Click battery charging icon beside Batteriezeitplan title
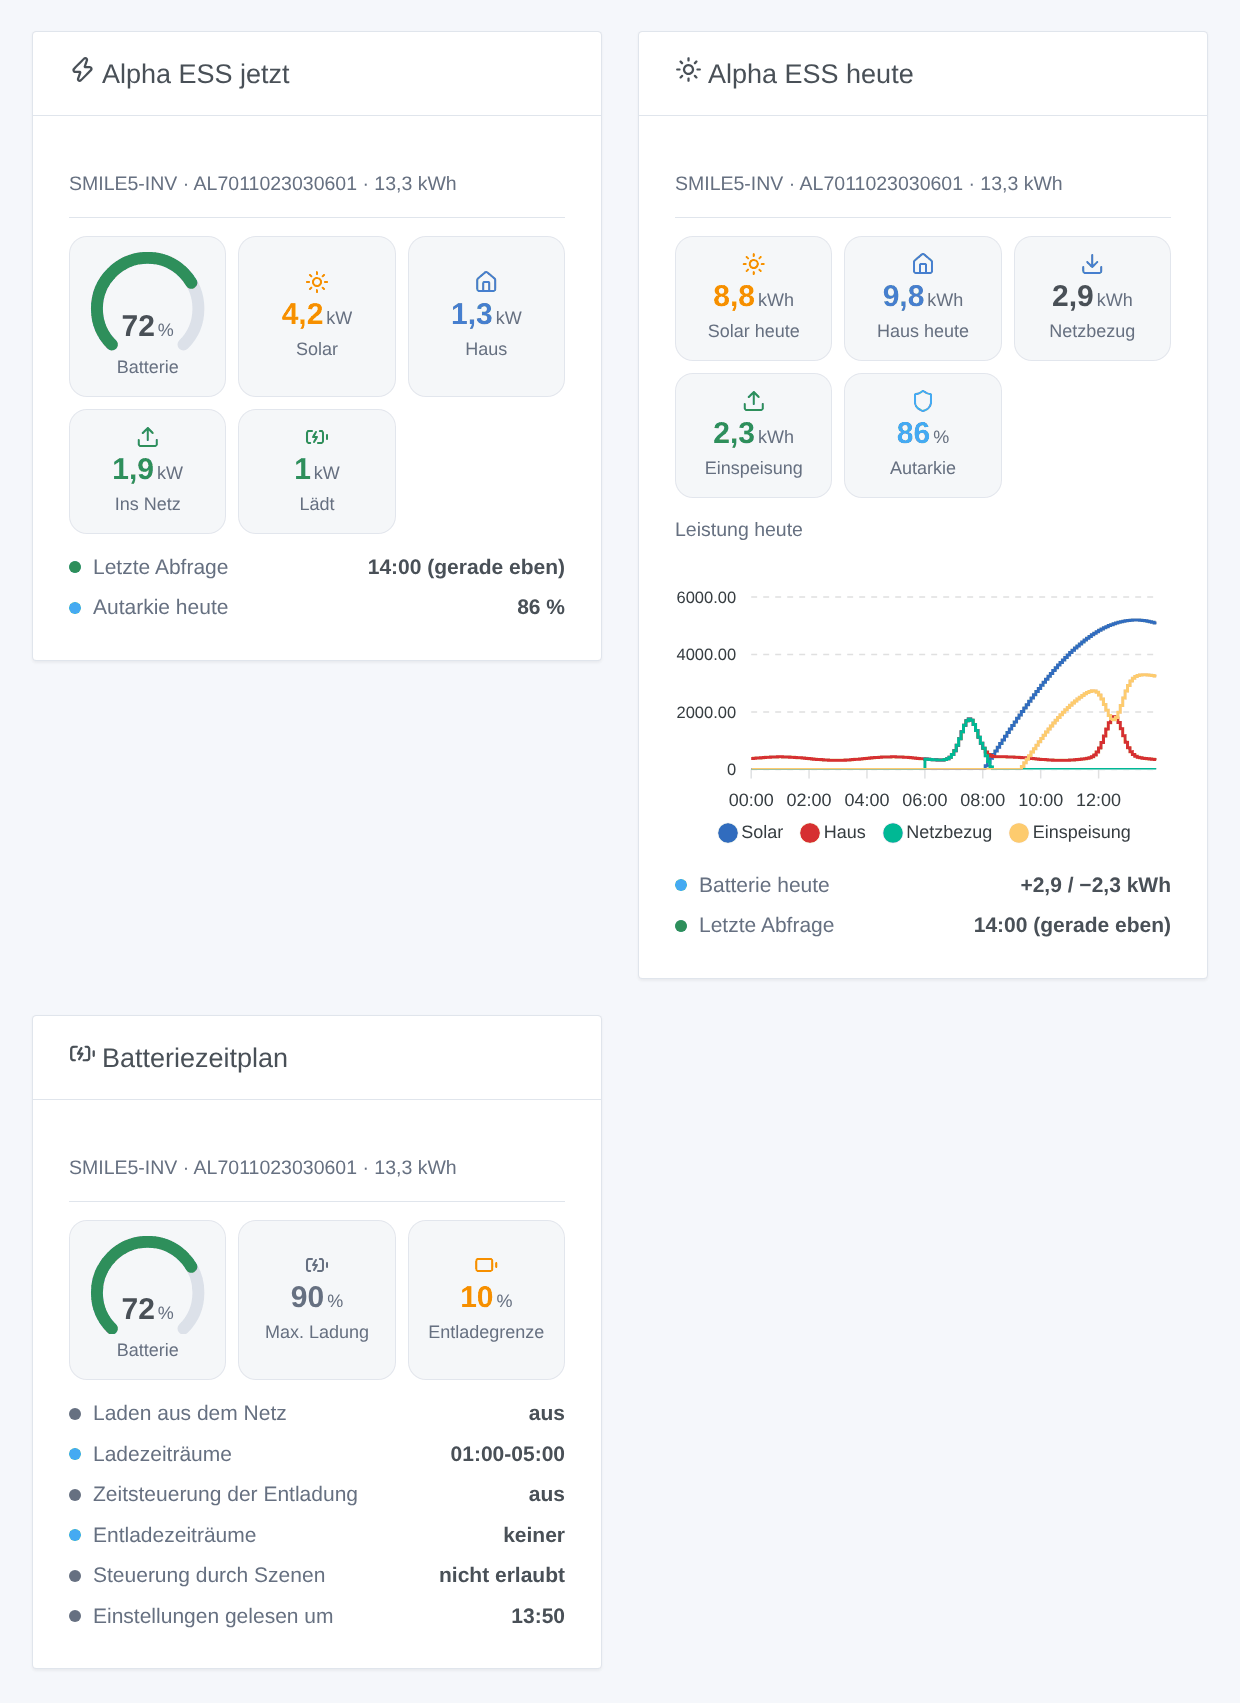 pos(82,1054)
